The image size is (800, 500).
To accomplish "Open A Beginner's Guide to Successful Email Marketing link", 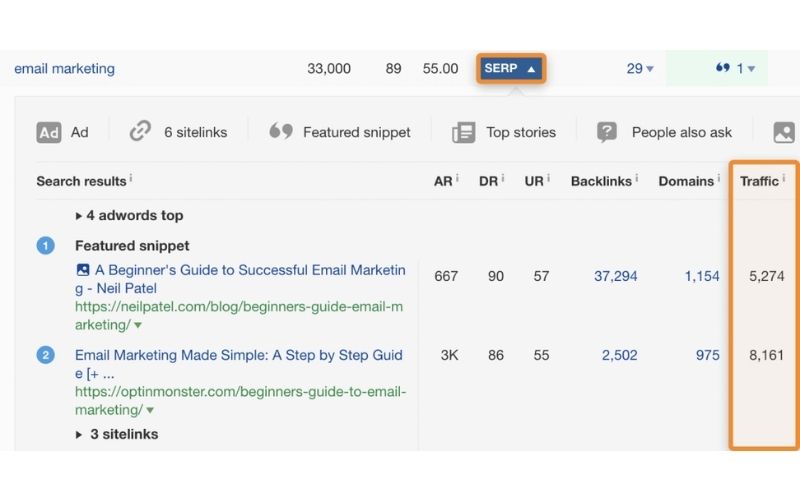I will click(x=240, y=279).
